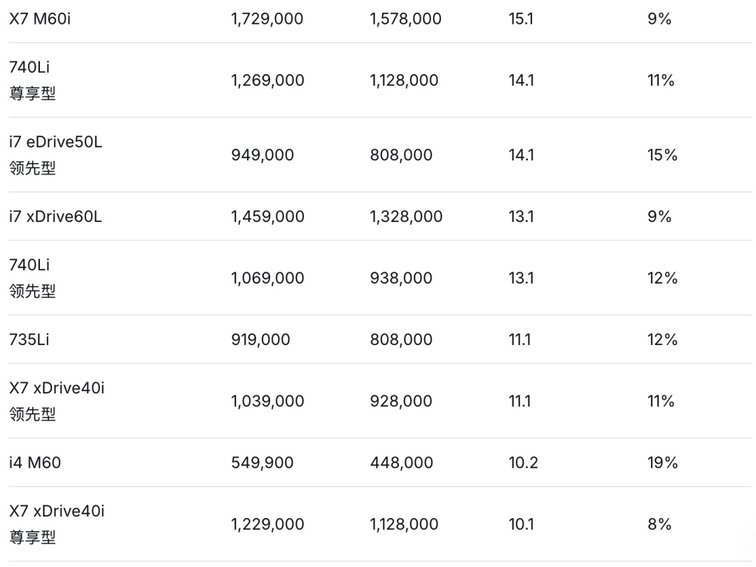Click the 19% discount value
Screen dimensions: 756x567
(x=662, y=463)
